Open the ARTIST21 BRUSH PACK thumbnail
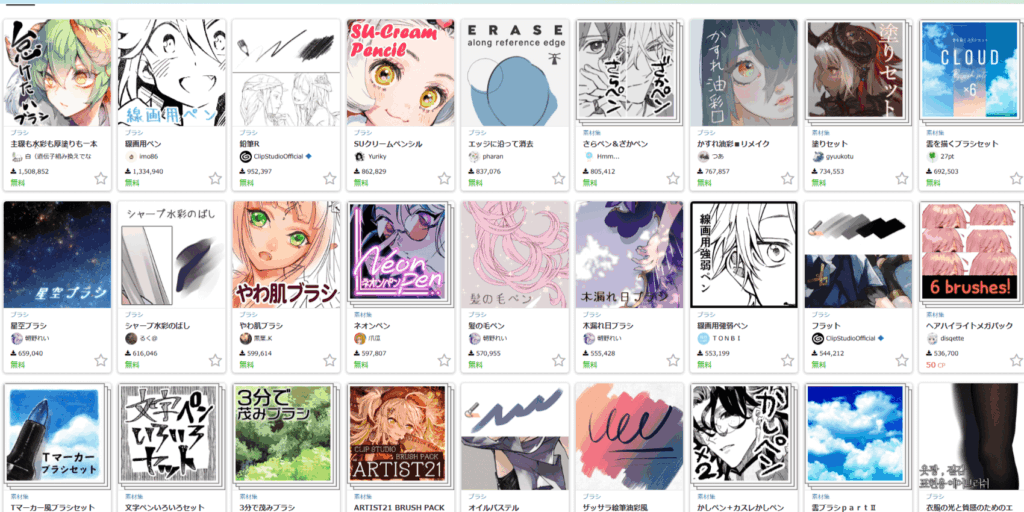Screen dimensions: 1024x512 (399, 436)
